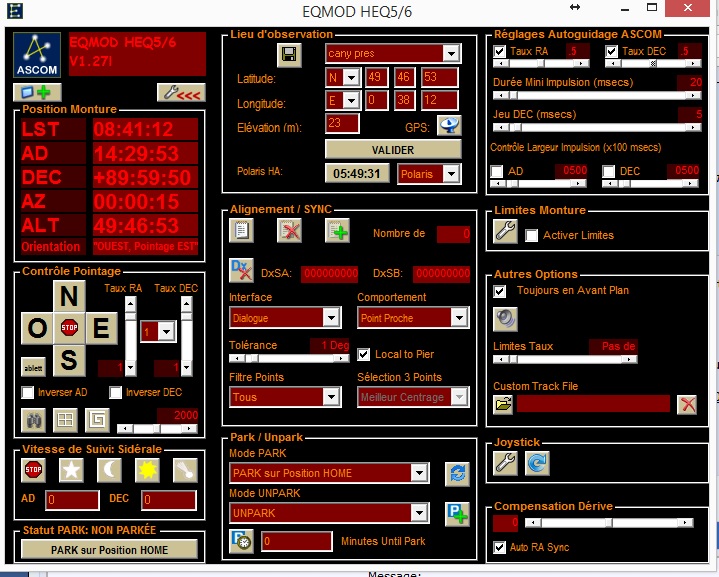Slew south with S button

pyautogui.click(x=69, y=360)
